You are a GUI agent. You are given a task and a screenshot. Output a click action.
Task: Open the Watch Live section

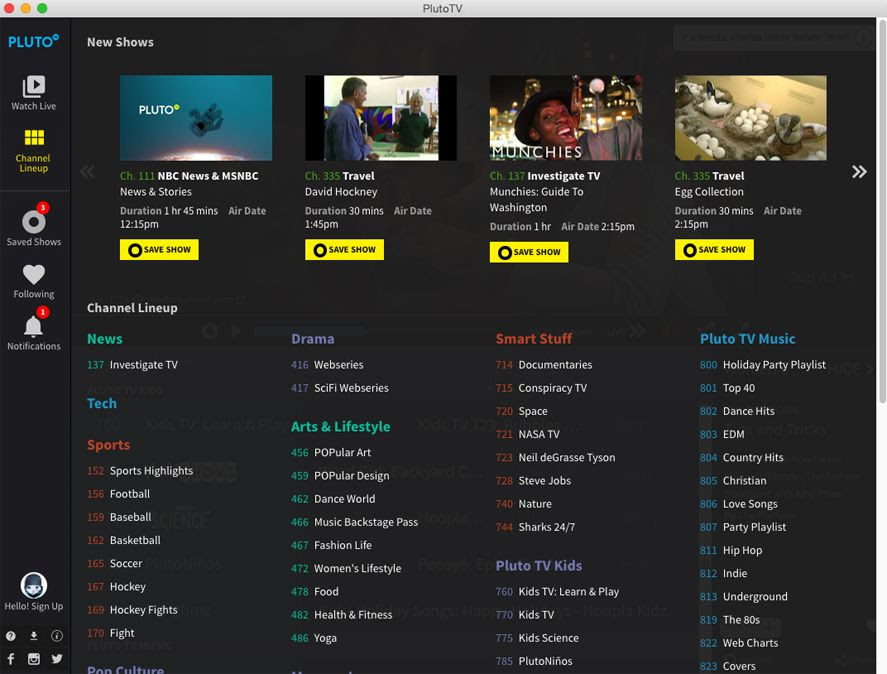[33, 91]
